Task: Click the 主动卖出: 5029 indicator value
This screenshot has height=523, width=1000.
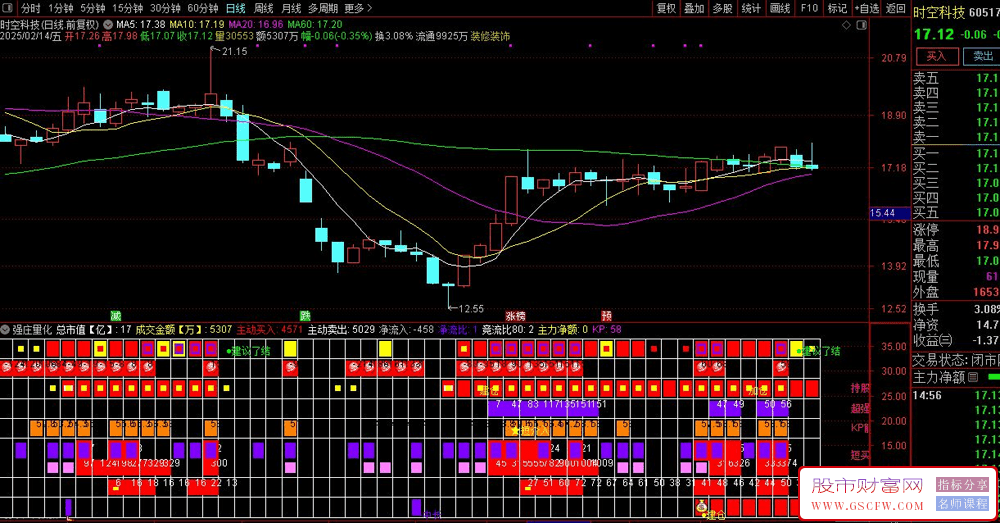Action: point(341,330)
